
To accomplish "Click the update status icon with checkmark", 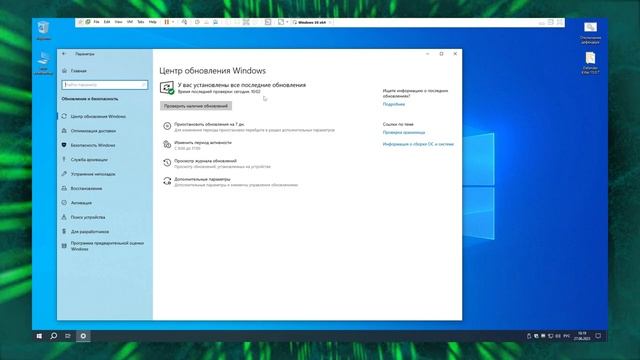I will pos(167,88).
